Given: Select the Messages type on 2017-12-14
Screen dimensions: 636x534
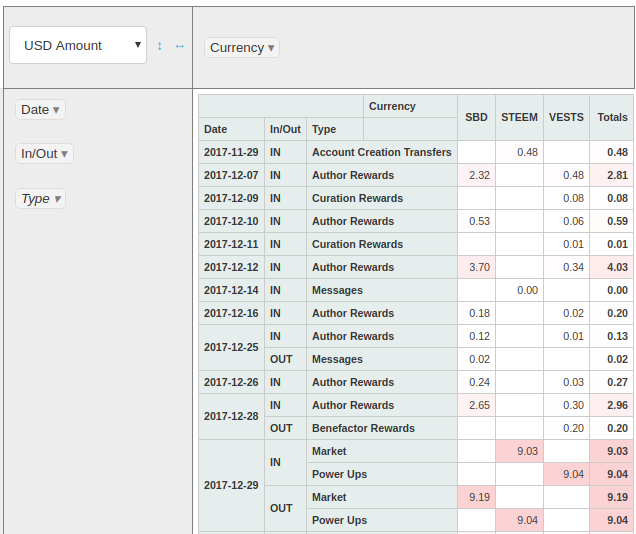Looking at the screenshot, I should click(x=382, y=290).
